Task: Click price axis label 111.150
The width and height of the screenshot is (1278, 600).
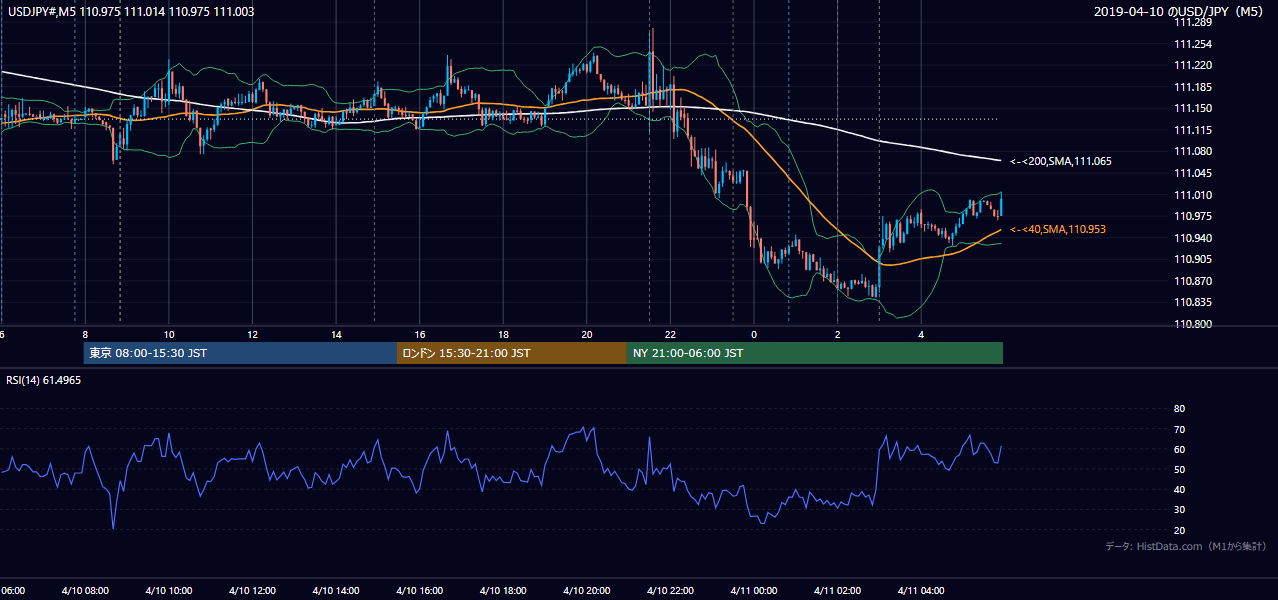Action: click(x=1194, y=108)
